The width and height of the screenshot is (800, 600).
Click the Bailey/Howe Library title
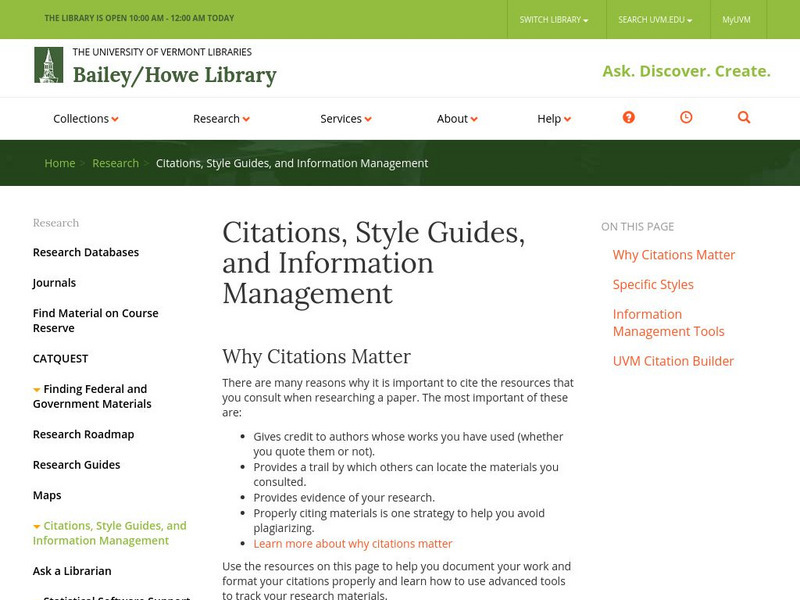click(x=175, y=75)
